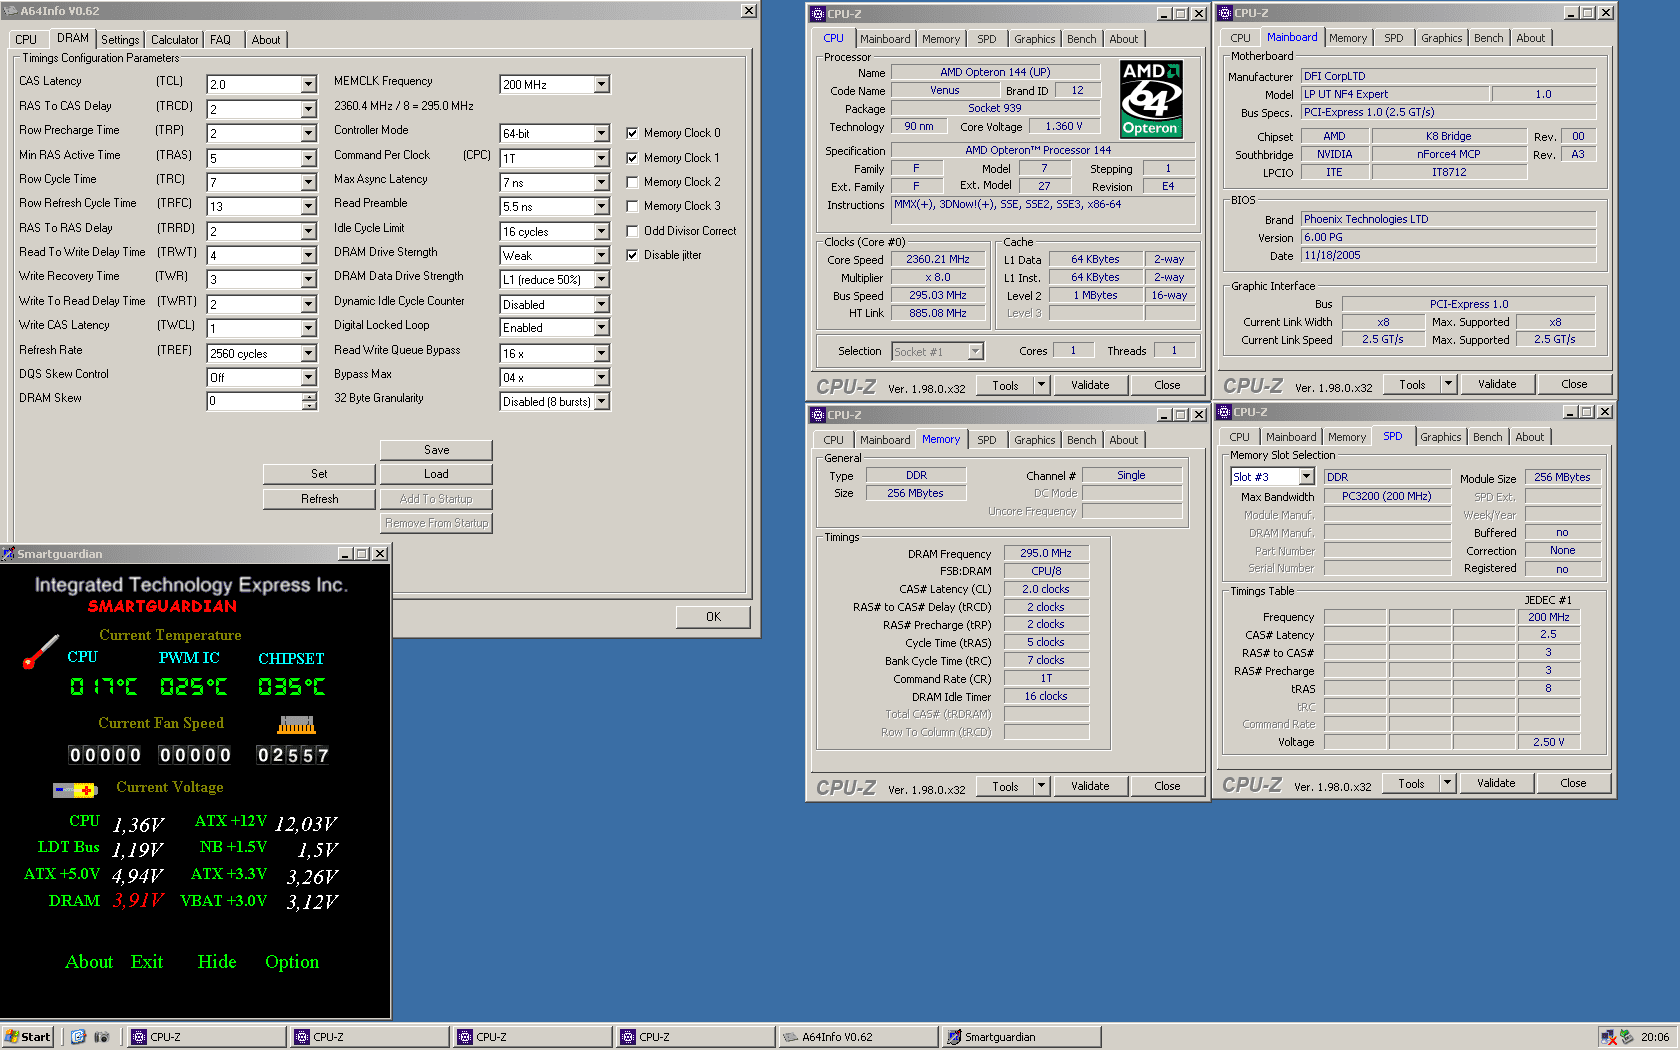Expand the Digital Locked Loop dropdown
Screen dimensions: 1680x1050
[601, 328]
